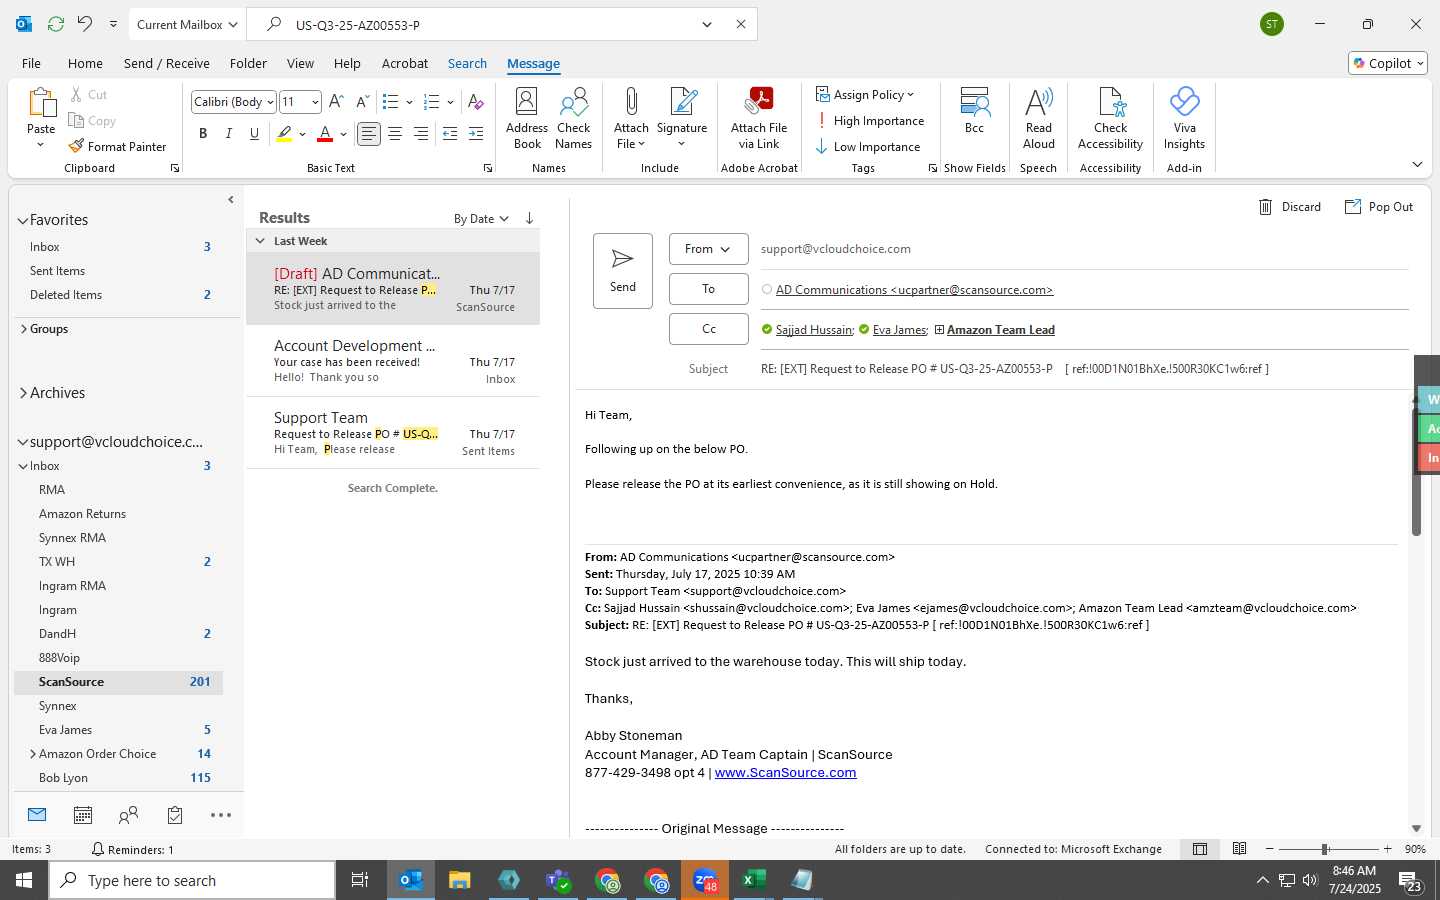Open Assign Policy dropdown
Screen dimensions: 1440x900
(865, 95)
